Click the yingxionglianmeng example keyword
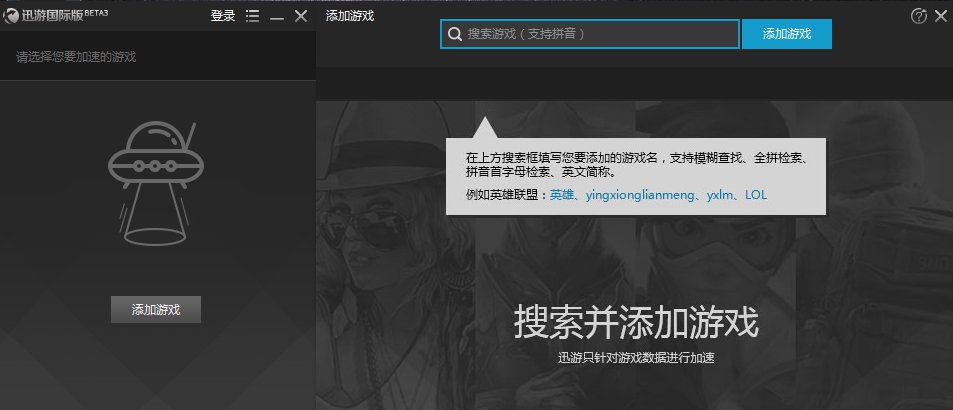953x410 pixels. point(639,195)
